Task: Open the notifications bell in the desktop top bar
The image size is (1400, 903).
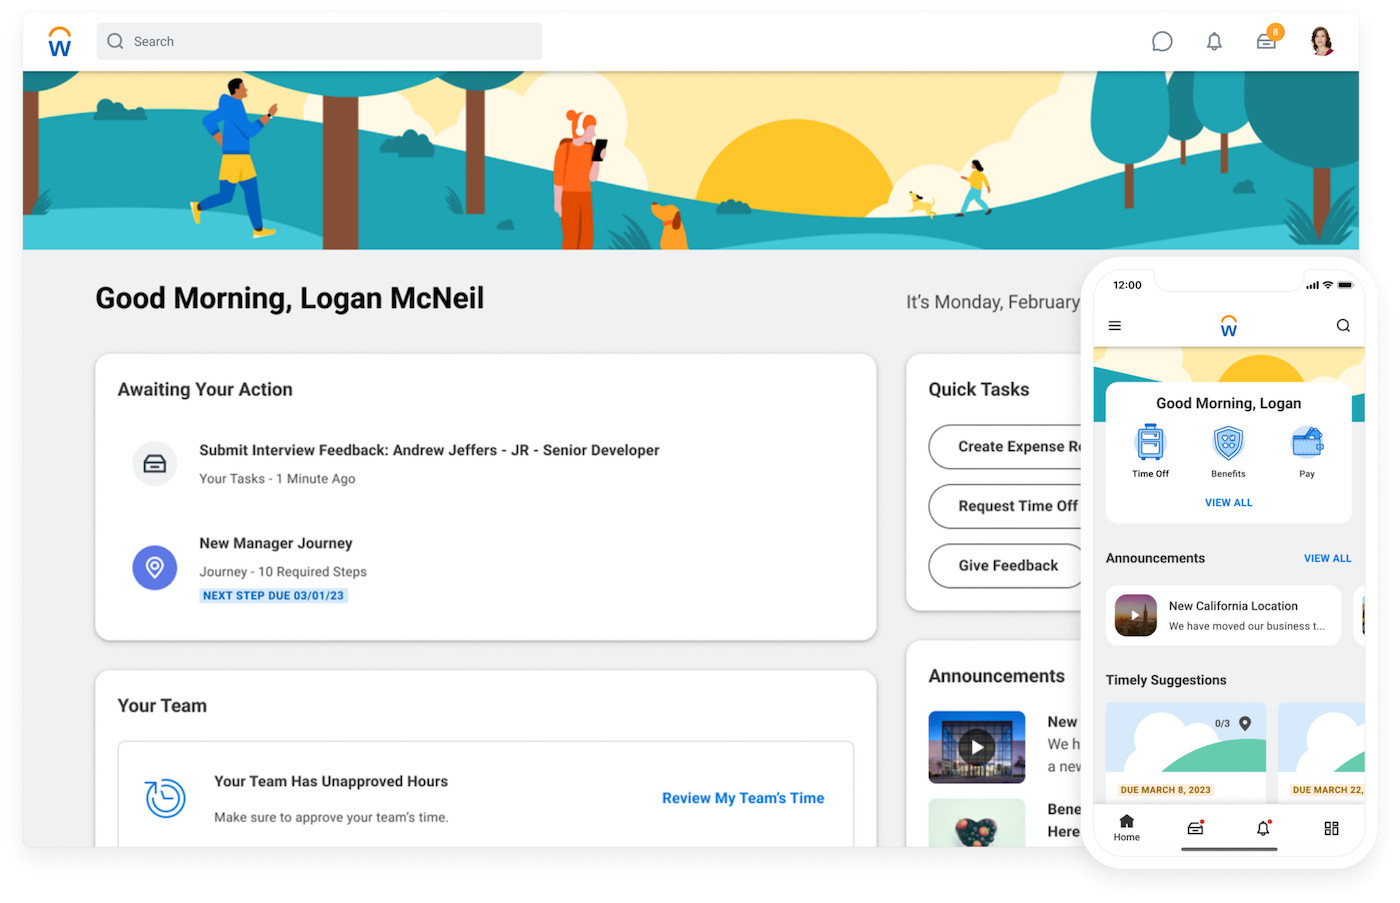Action: pyautogui.click(x=1214, y=41)
